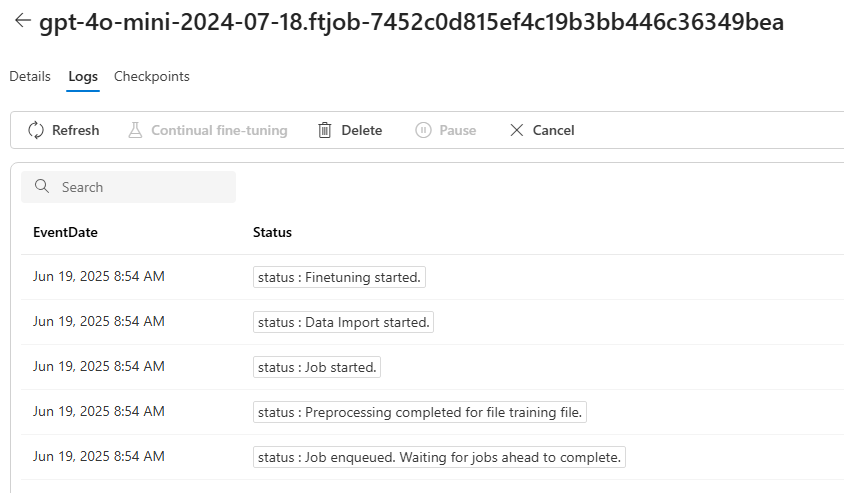Click the Delete trash can icon

[325, 130]
